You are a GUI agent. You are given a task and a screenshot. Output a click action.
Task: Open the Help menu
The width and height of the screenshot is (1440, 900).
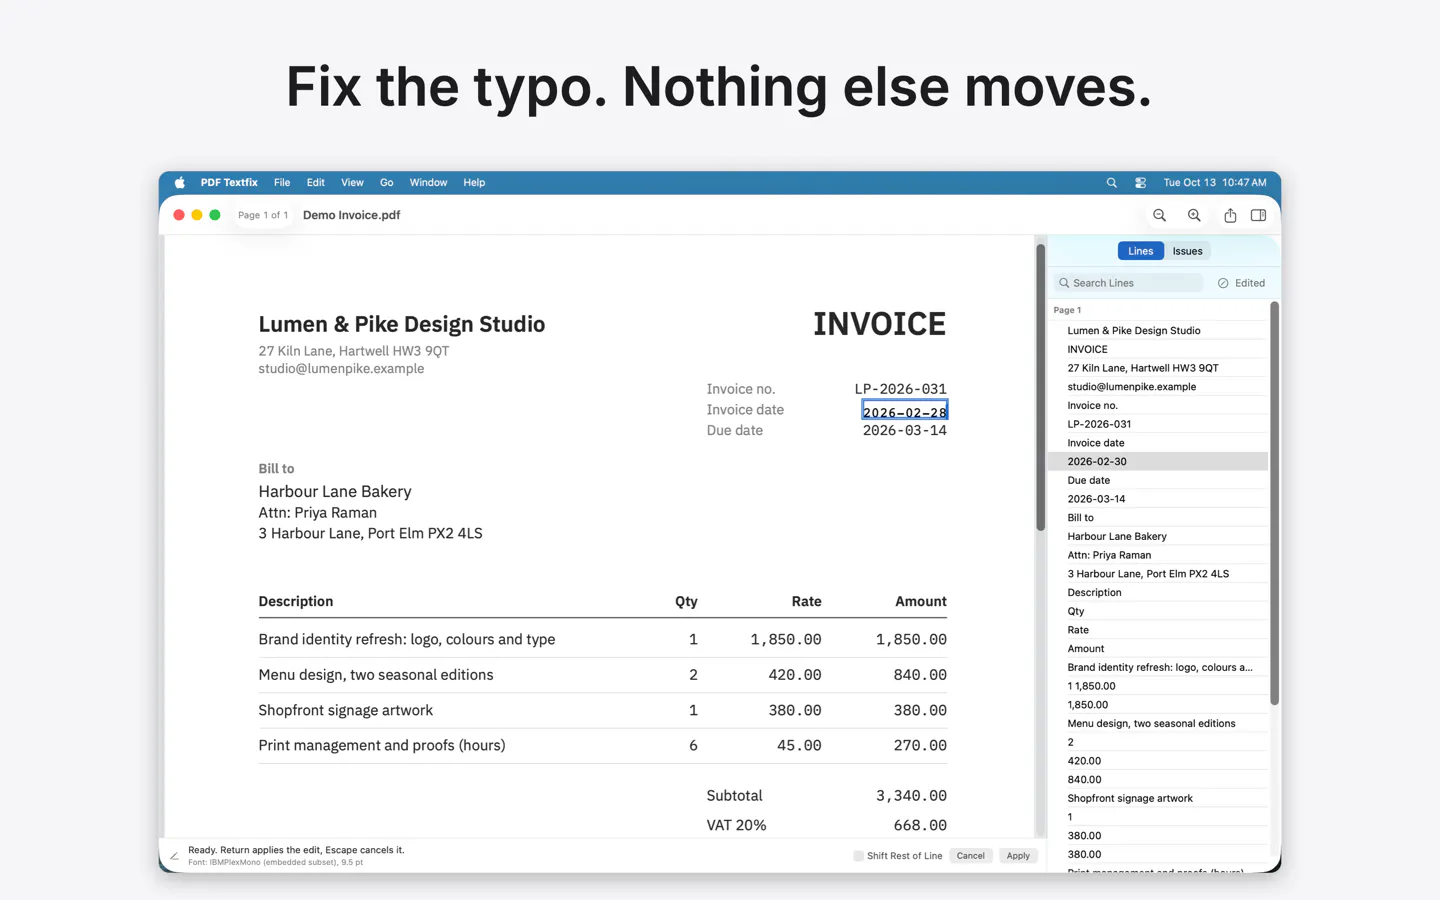pyautogui.click(x=474, y=183)
